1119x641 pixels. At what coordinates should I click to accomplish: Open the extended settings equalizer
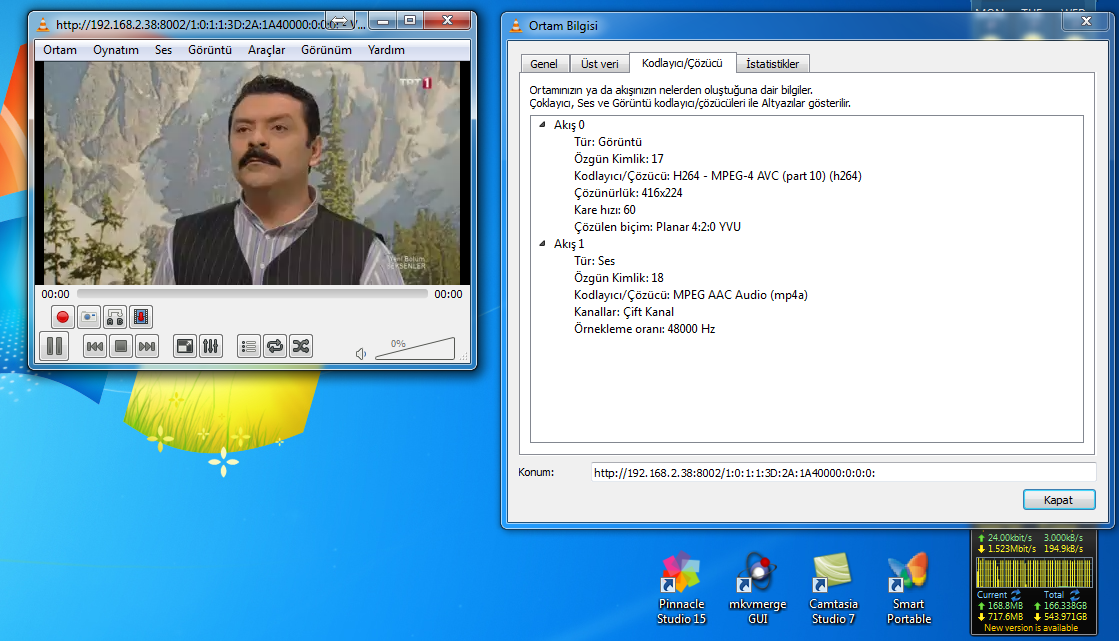210,346
